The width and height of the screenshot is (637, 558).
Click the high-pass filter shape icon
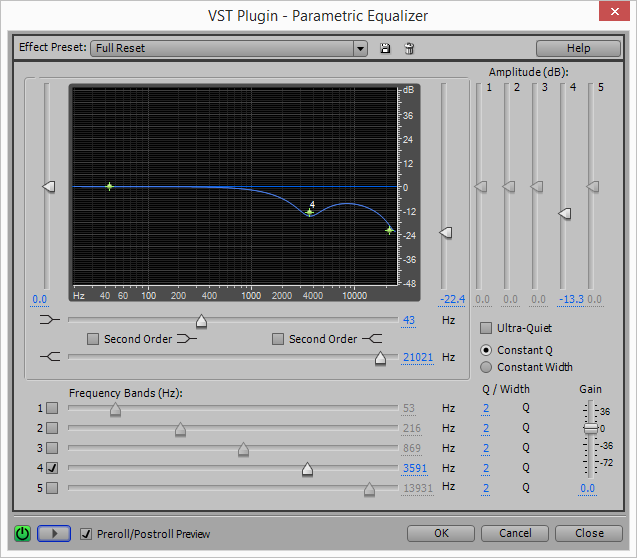coord(48,321)
